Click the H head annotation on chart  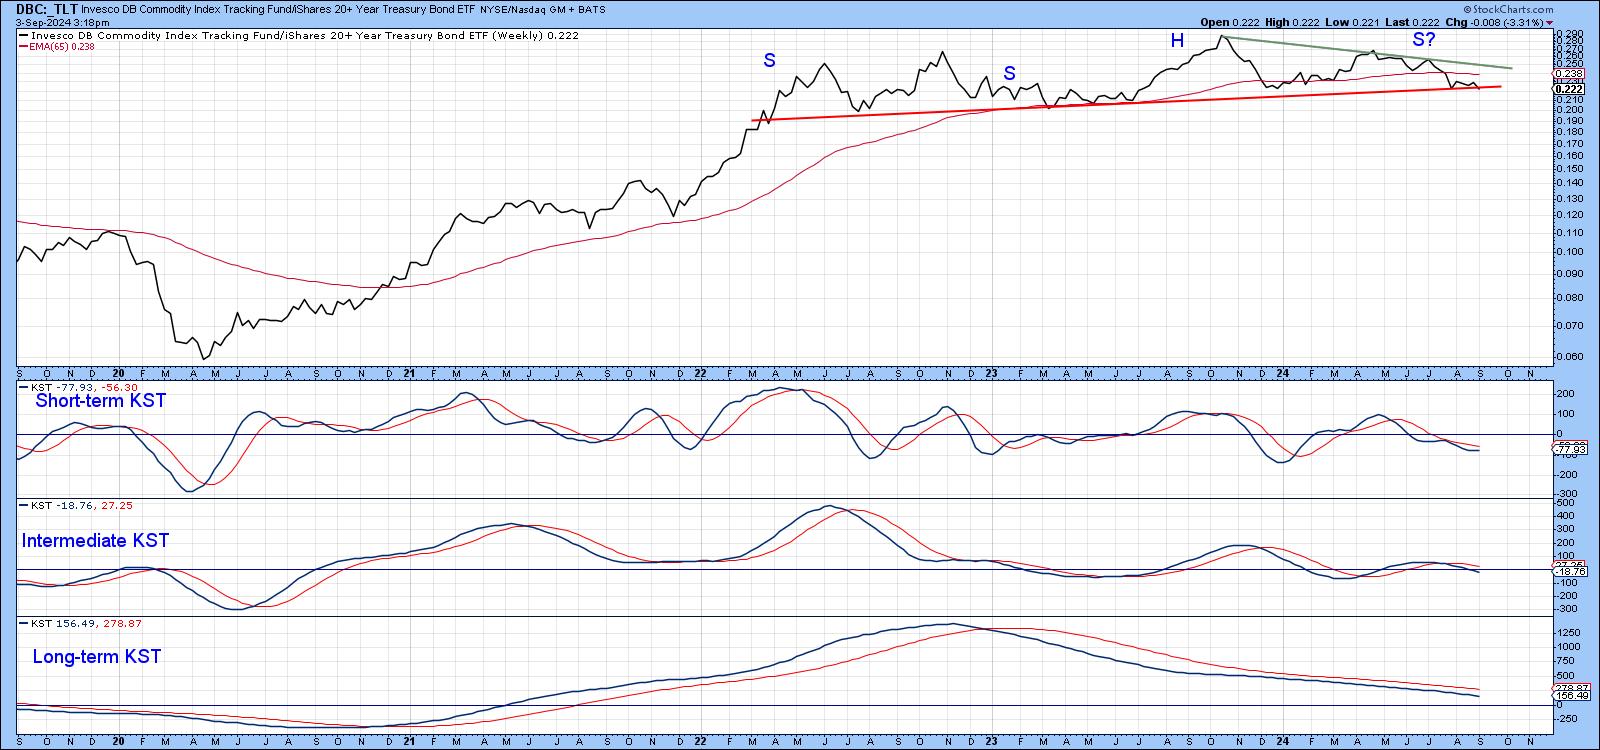[x=1178, y=41]
